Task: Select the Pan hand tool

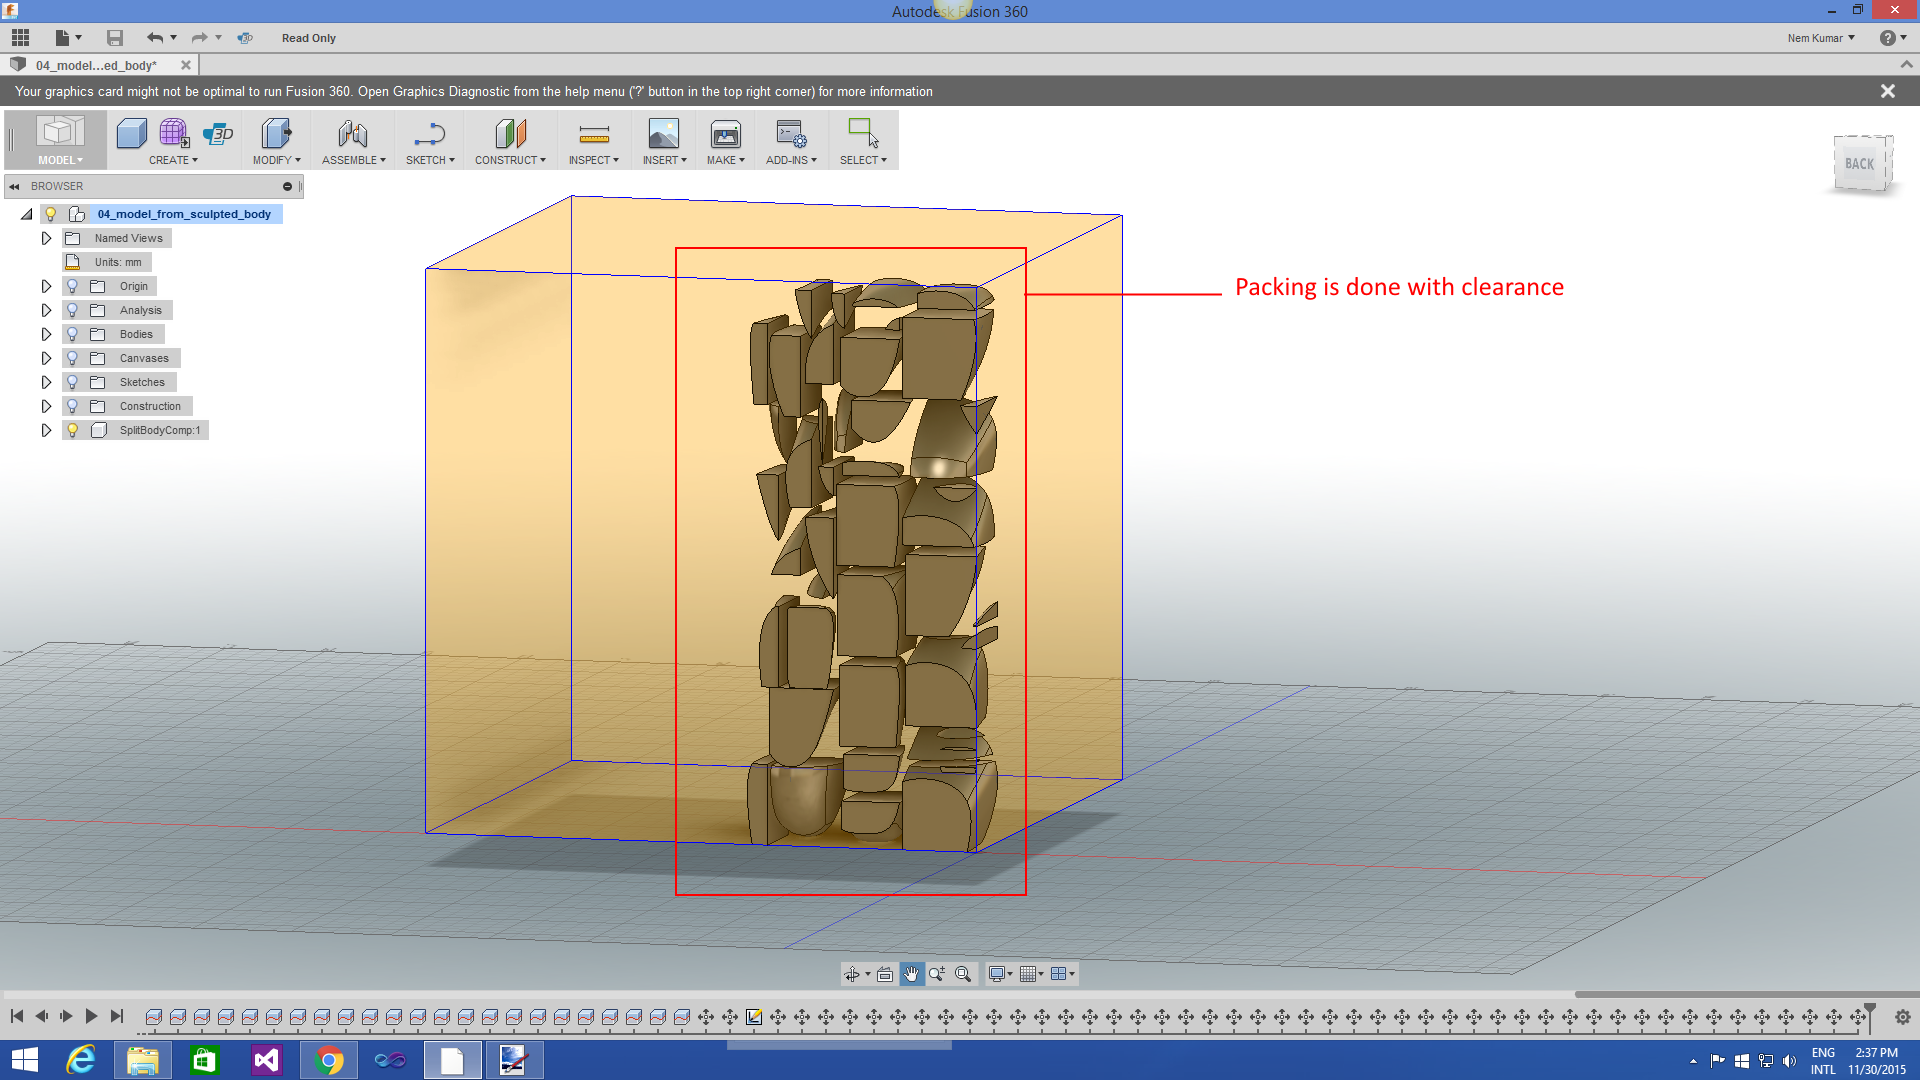Action: click(911, 974)
